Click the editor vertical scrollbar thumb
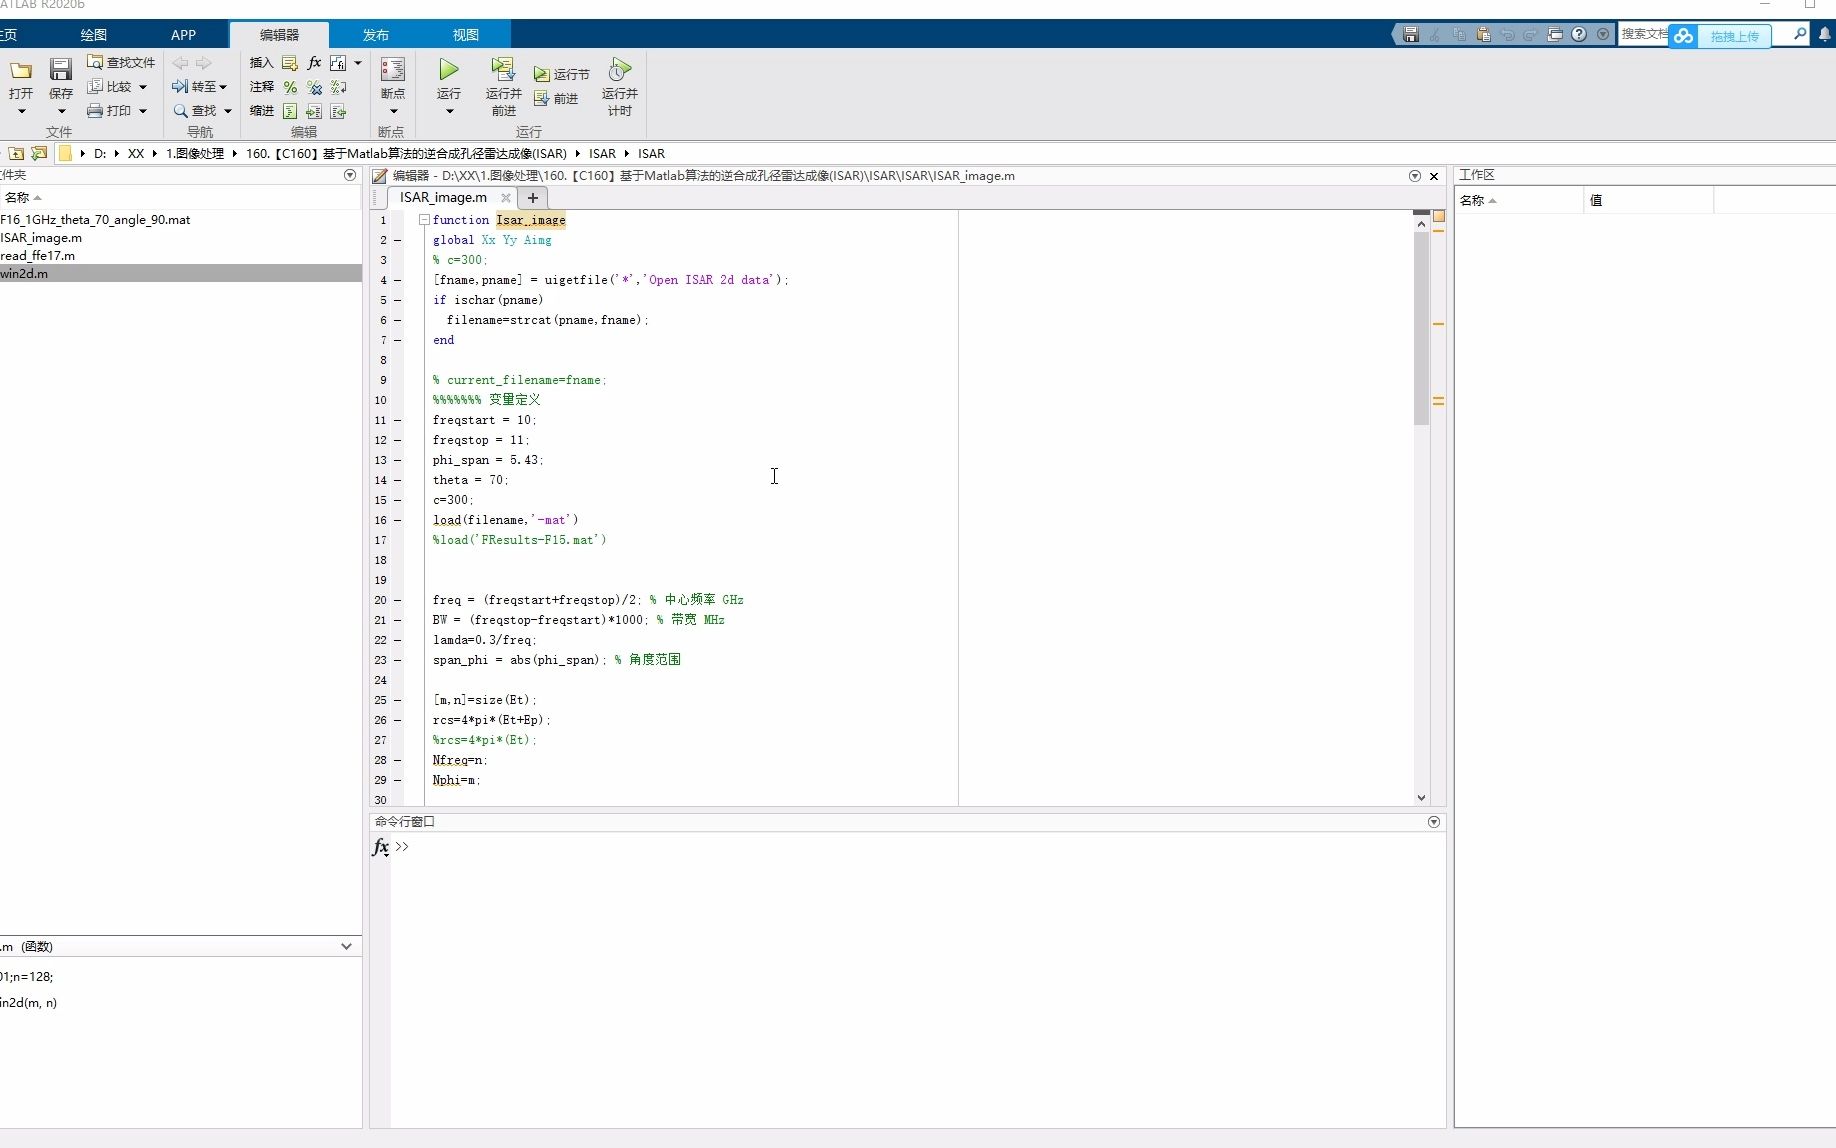This screenshot has width=1836, height=1148. pos(1421,328)
